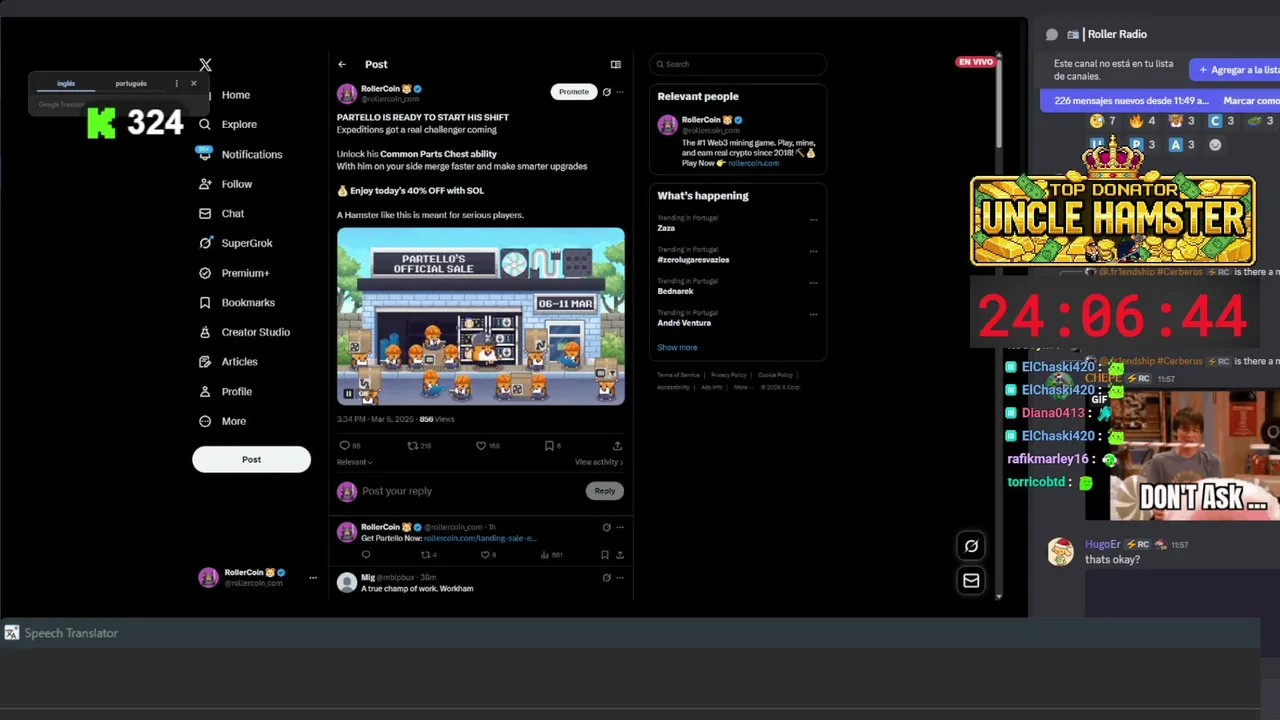Open the Explore search icon in sidebar
This screenshot has height=720, width=1280.
click(205, 124)
